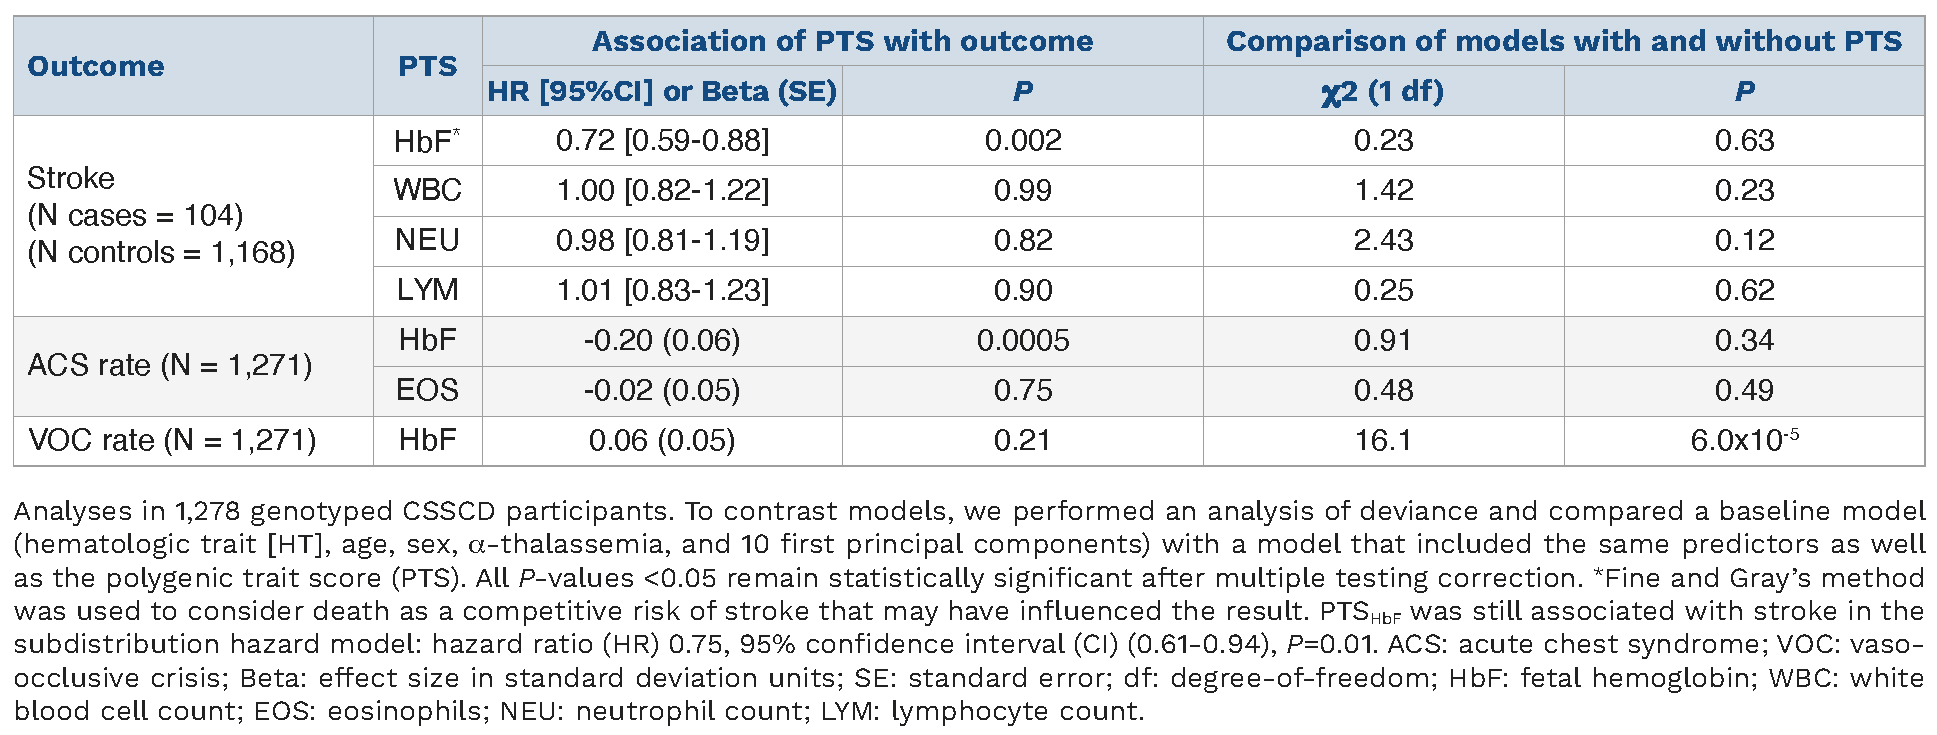Click the NEU row label
This screenshot has width=1937, height=735.
427,240
